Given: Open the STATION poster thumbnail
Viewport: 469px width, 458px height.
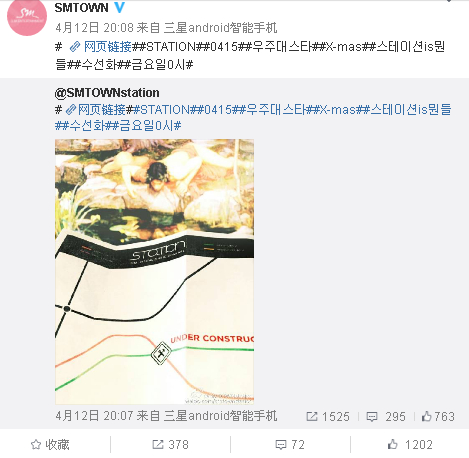Looking at the screenshot, I should click(154, 272).
